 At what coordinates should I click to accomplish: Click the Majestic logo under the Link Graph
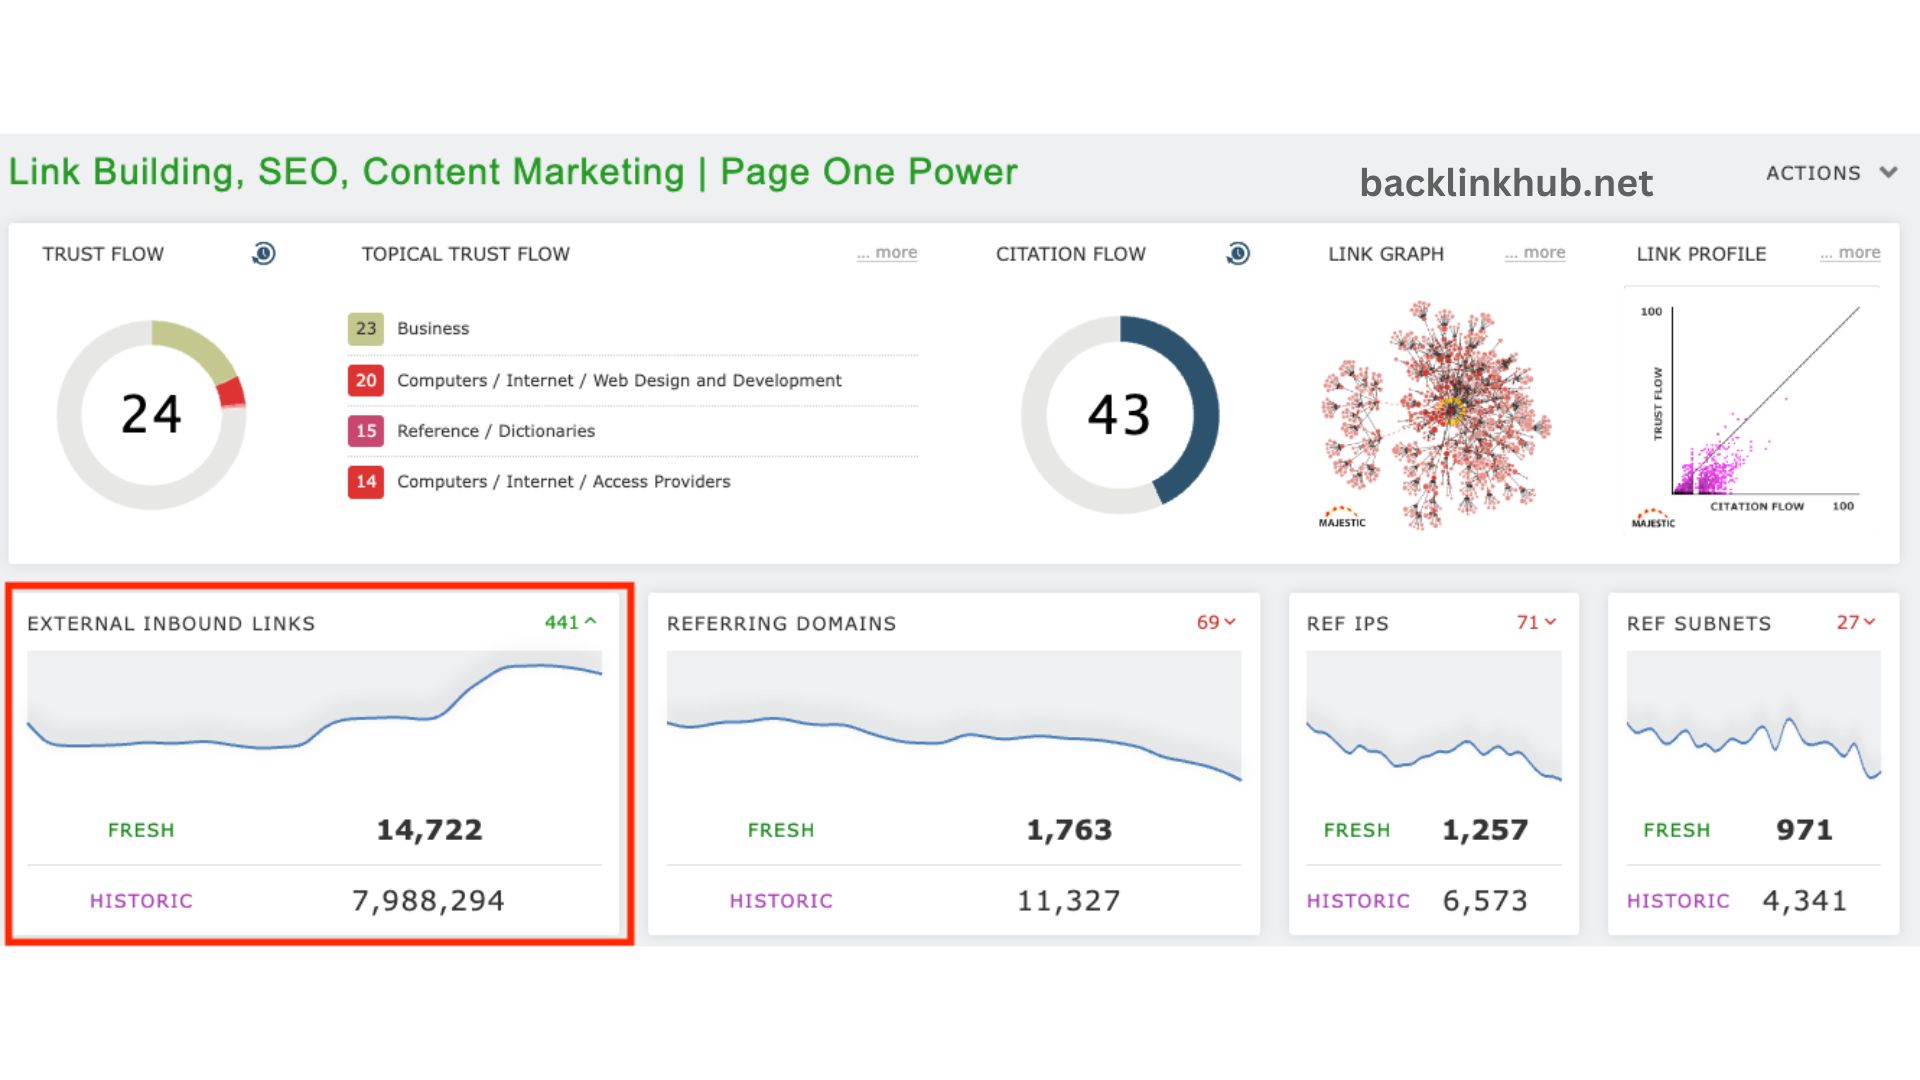[1341, 519]
